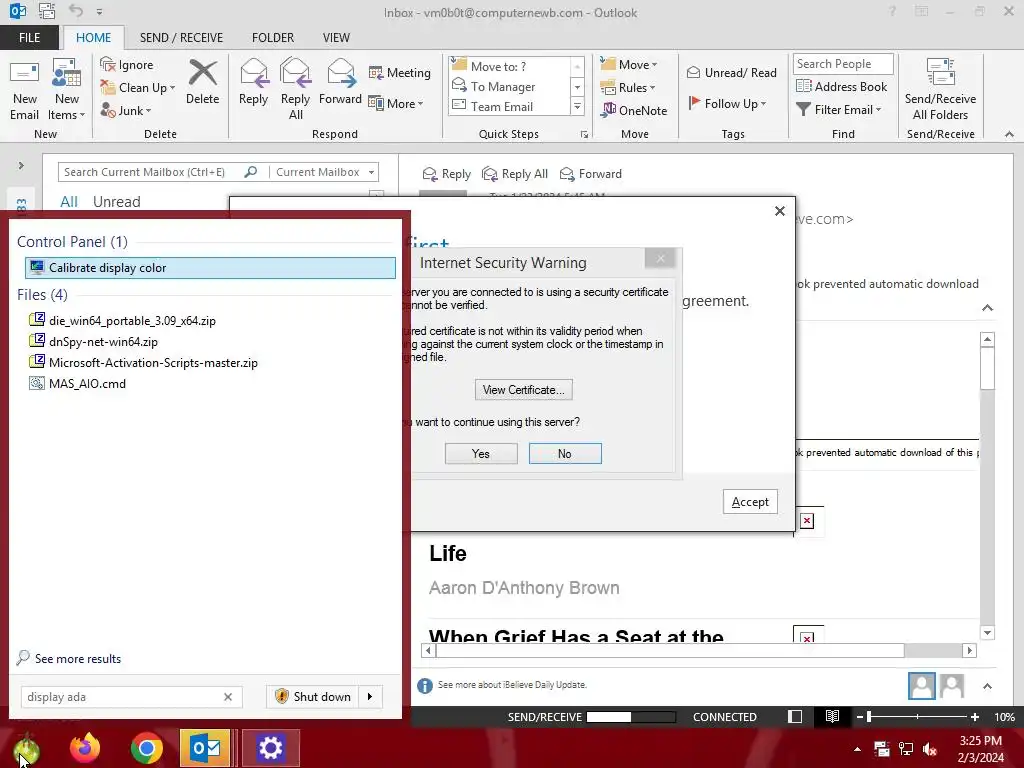Image resolution: width=1024 pixels, height=768 pixels.
Task: Open die_win64_portable_3.09_x64.zip file
Action: click(132, 321)
